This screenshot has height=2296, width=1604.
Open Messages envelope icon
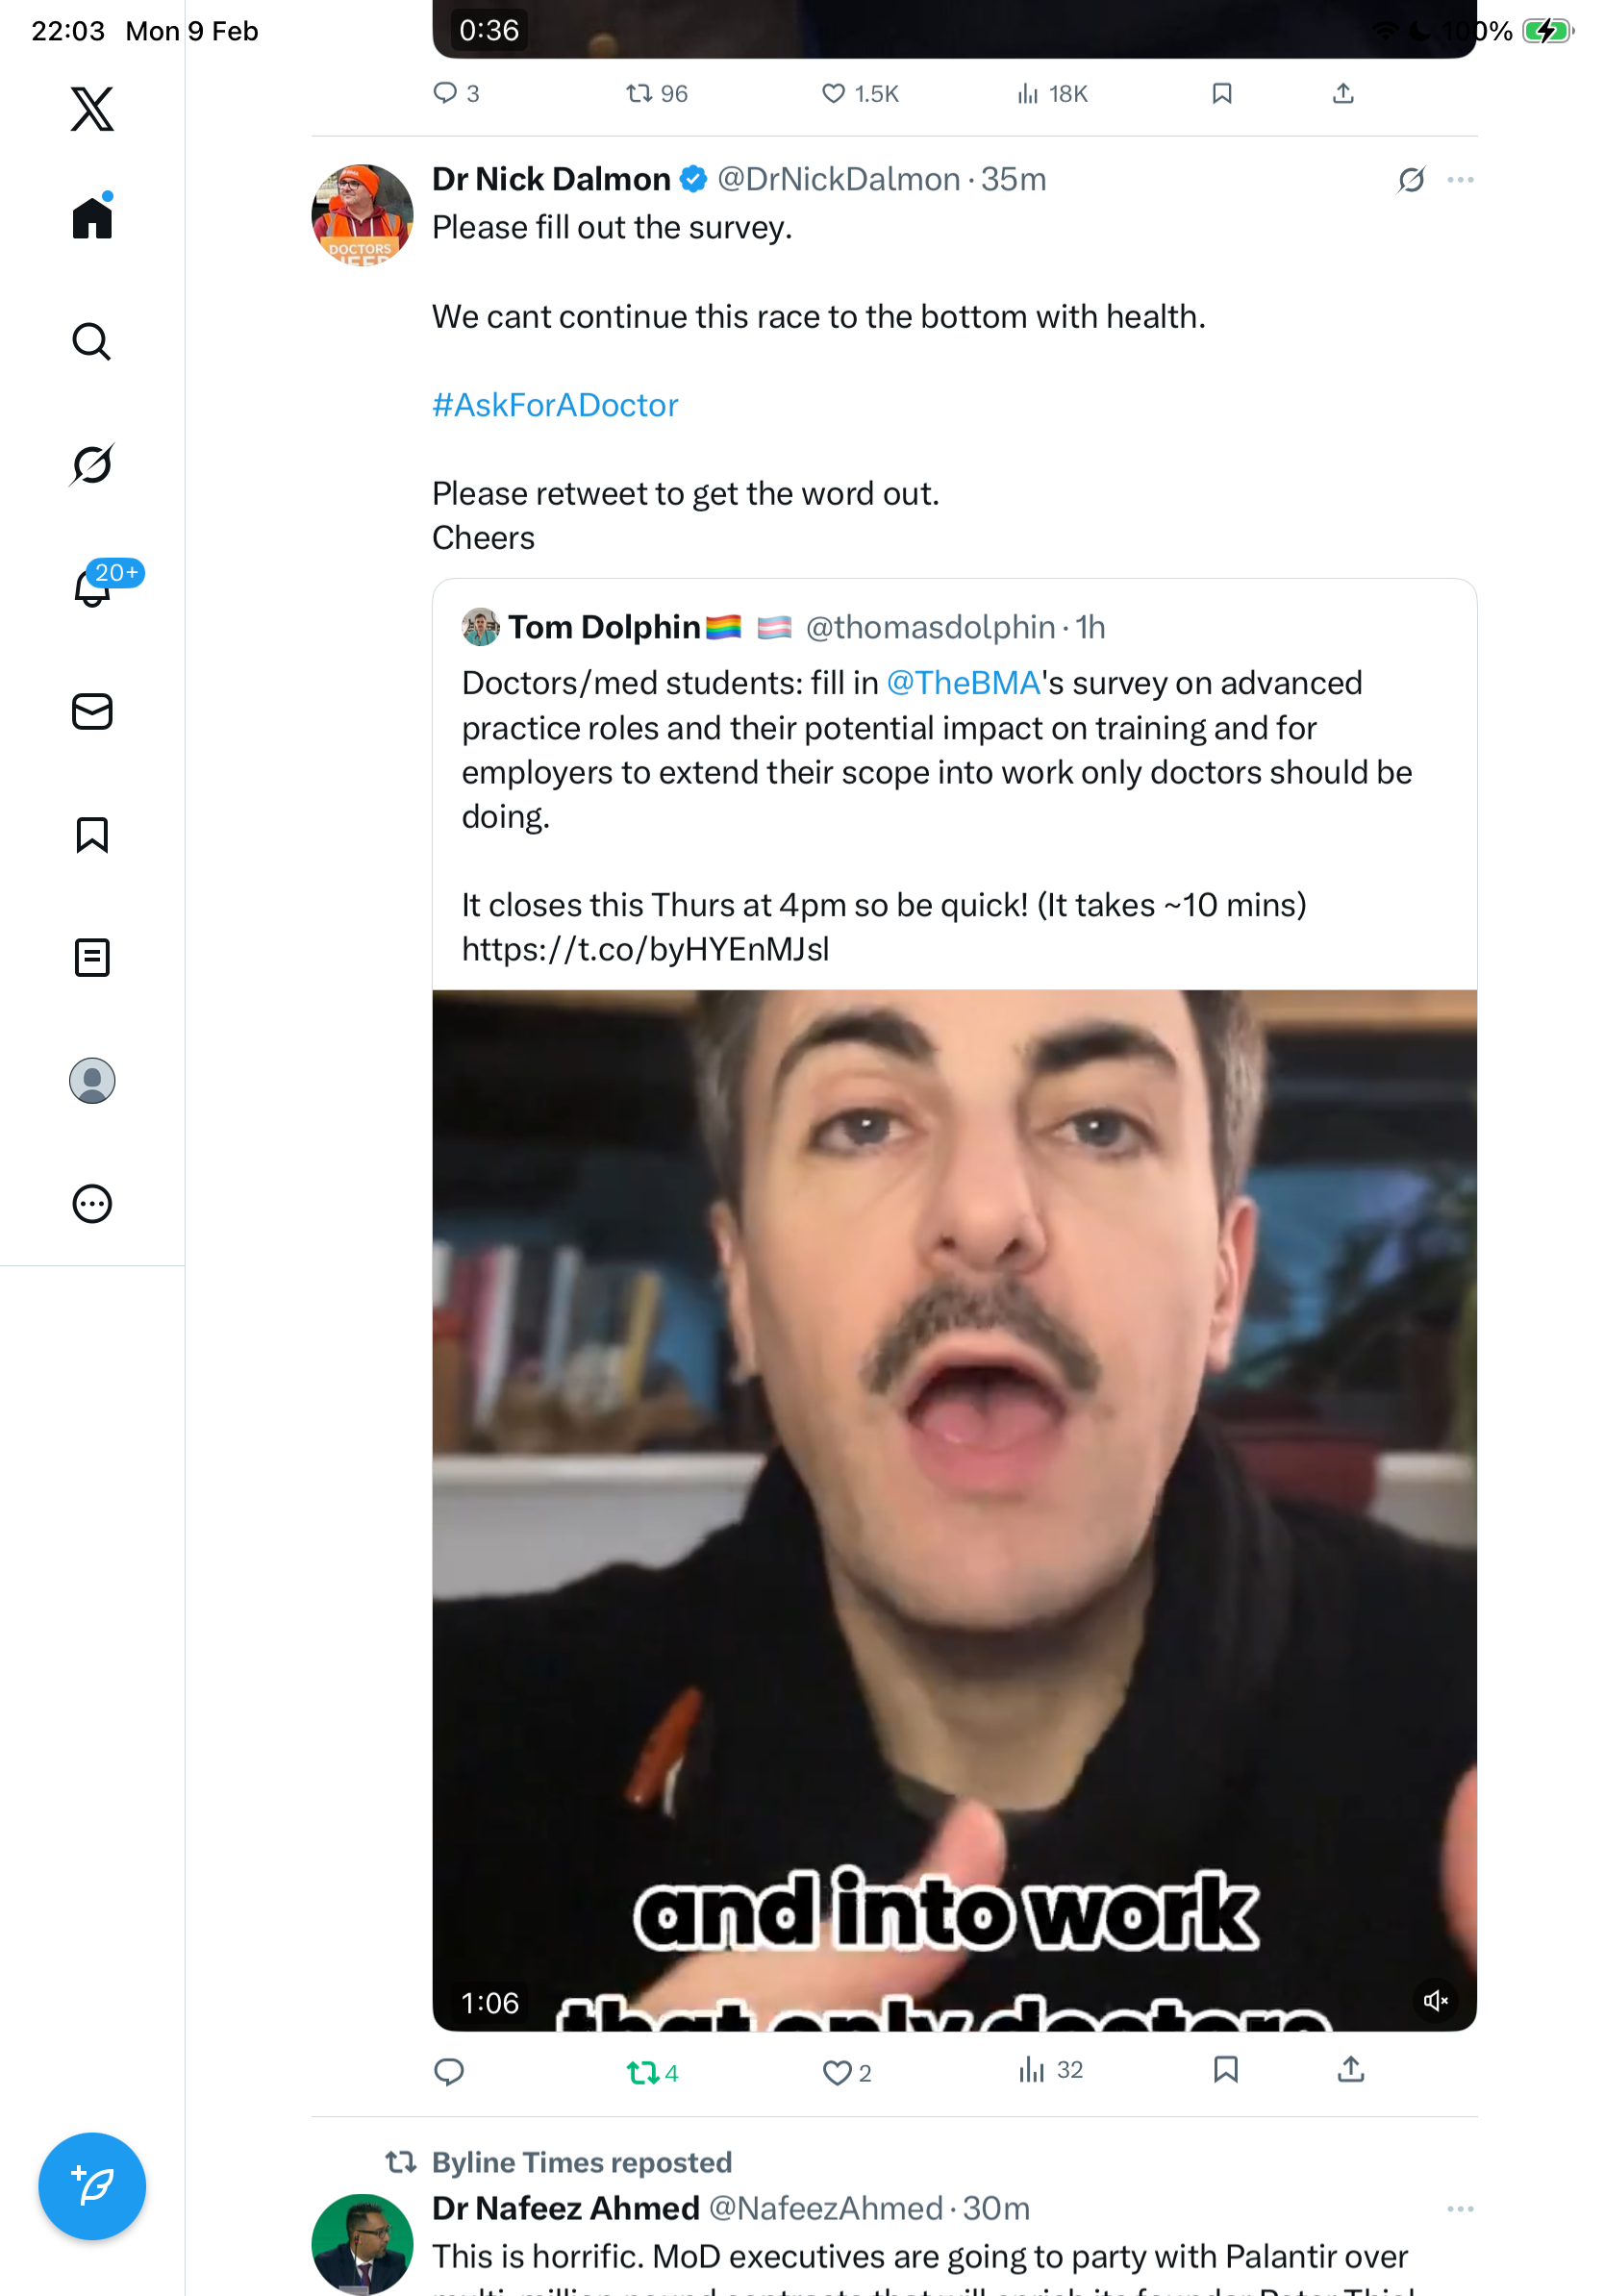pos(92,711)
